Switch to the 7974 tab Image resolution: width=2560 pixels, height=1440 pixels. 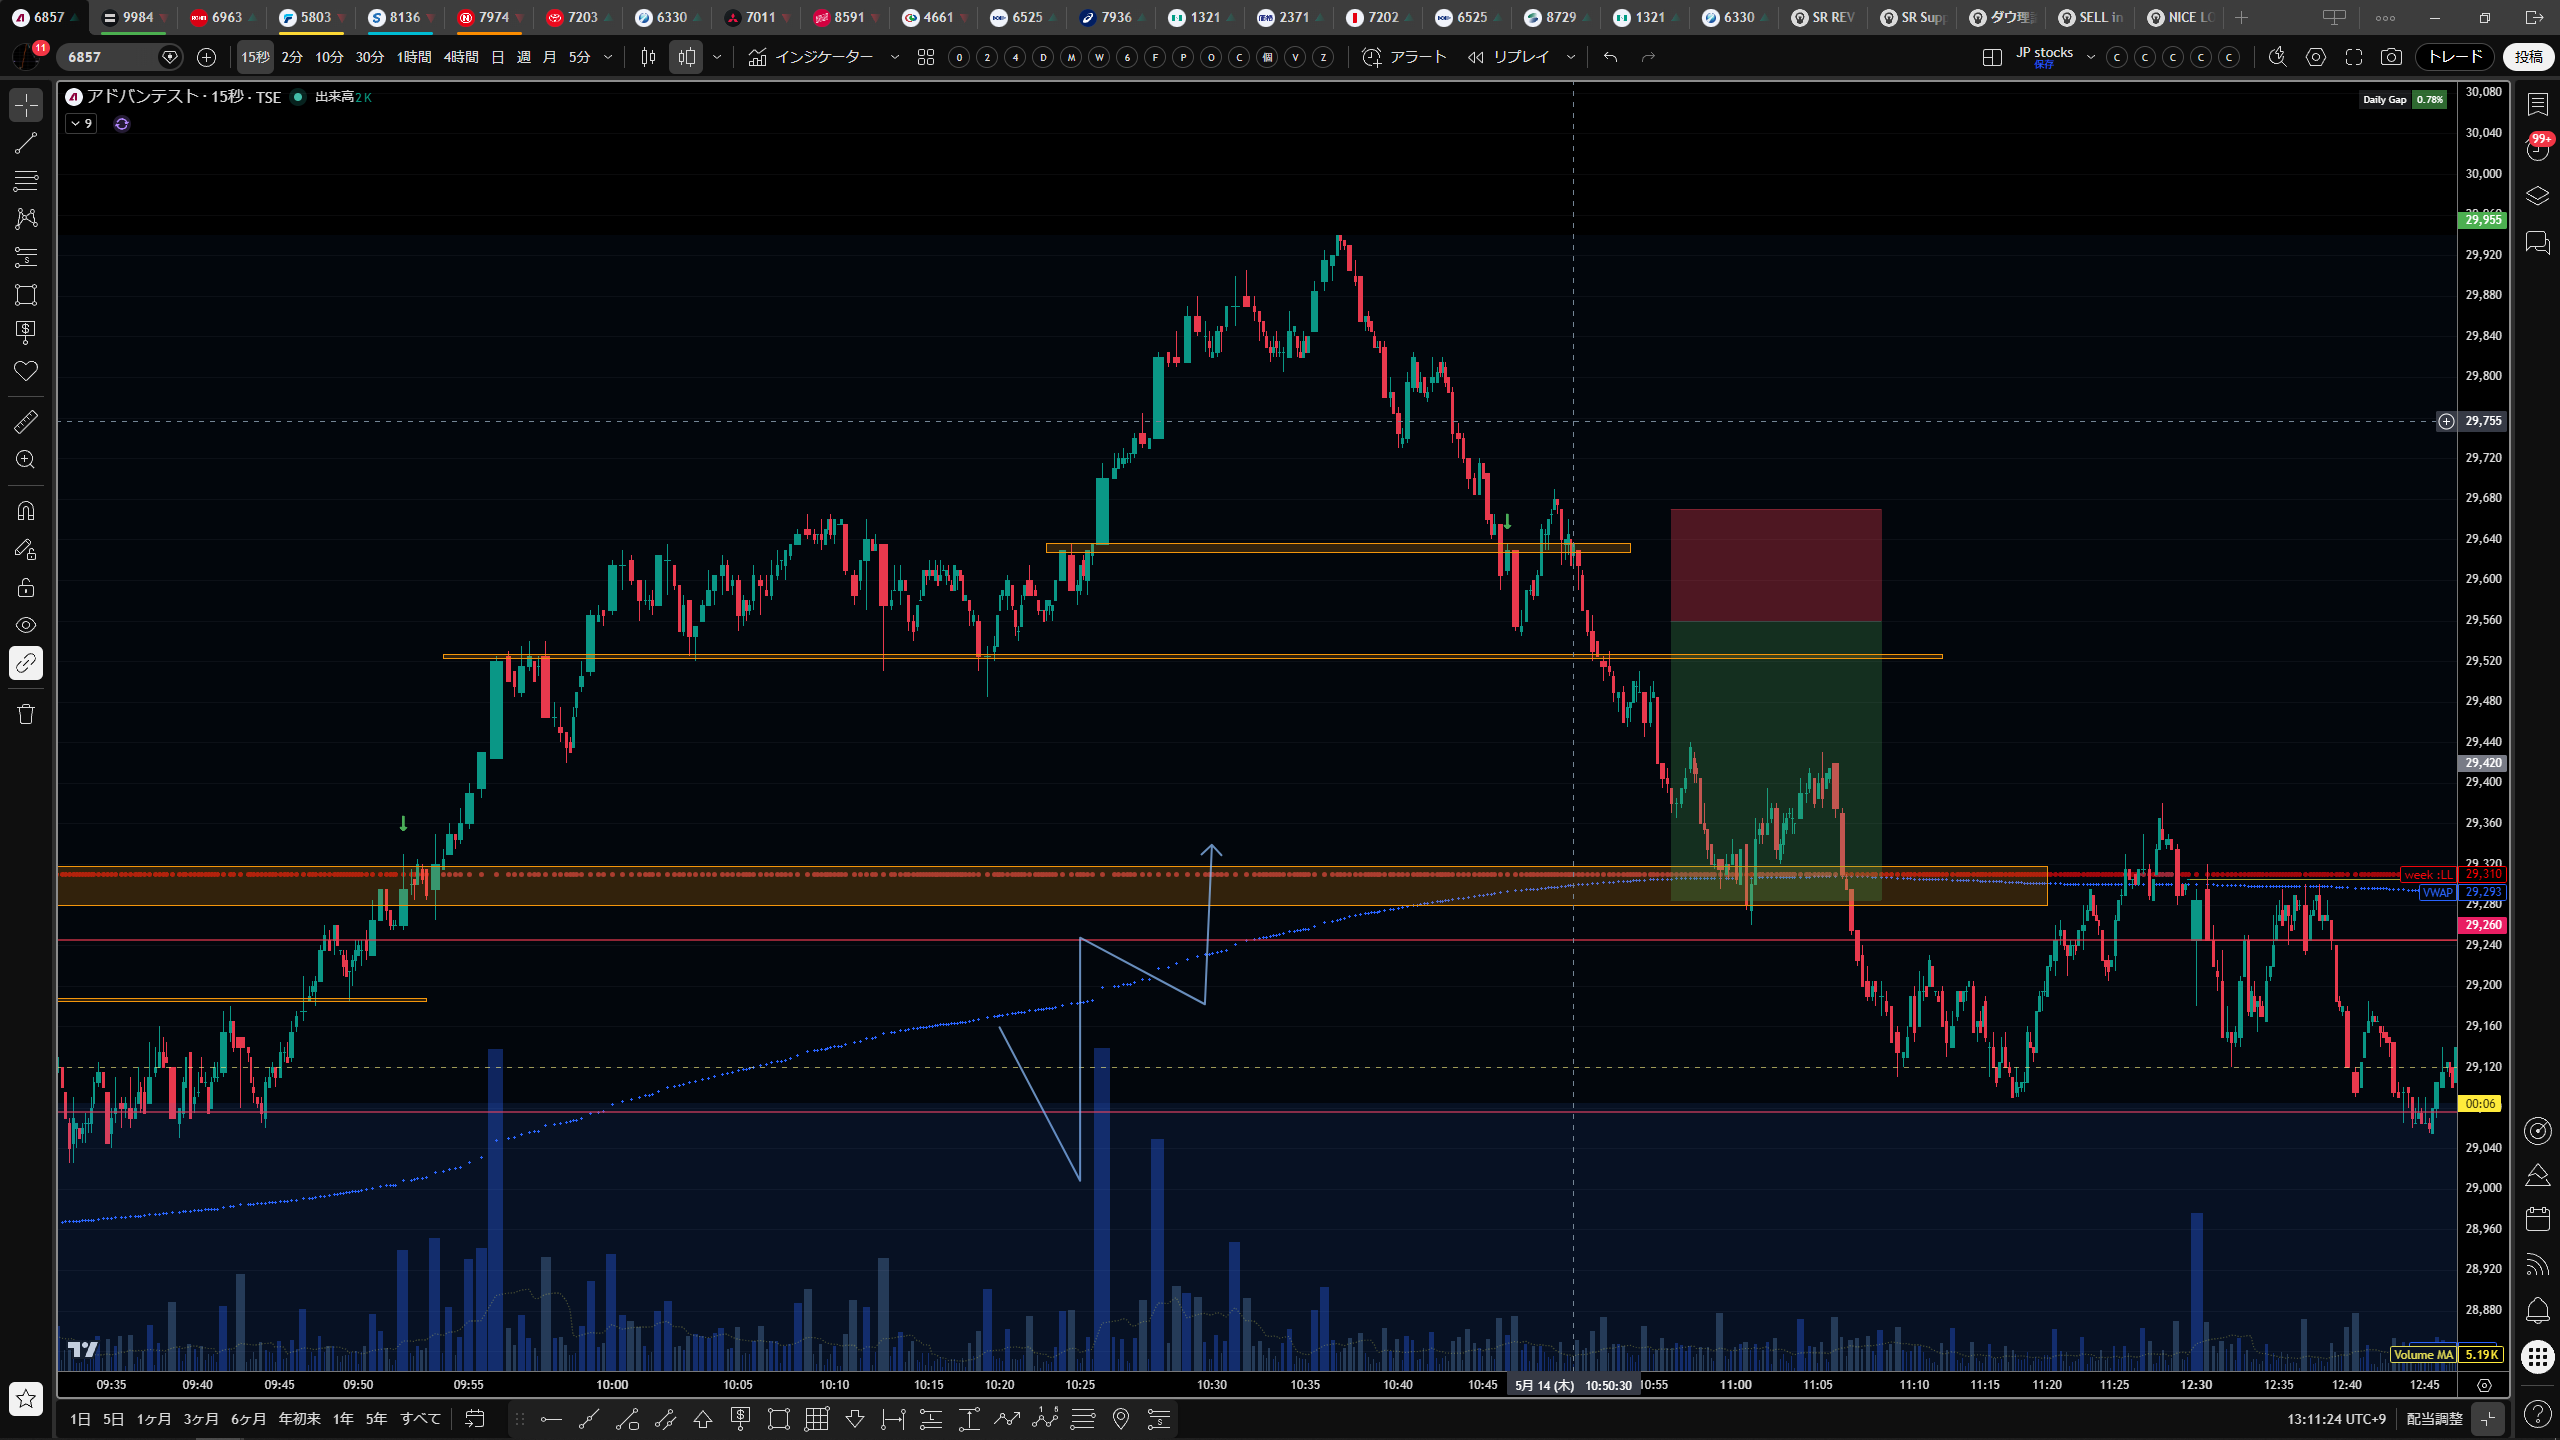(x=489, y=17)
